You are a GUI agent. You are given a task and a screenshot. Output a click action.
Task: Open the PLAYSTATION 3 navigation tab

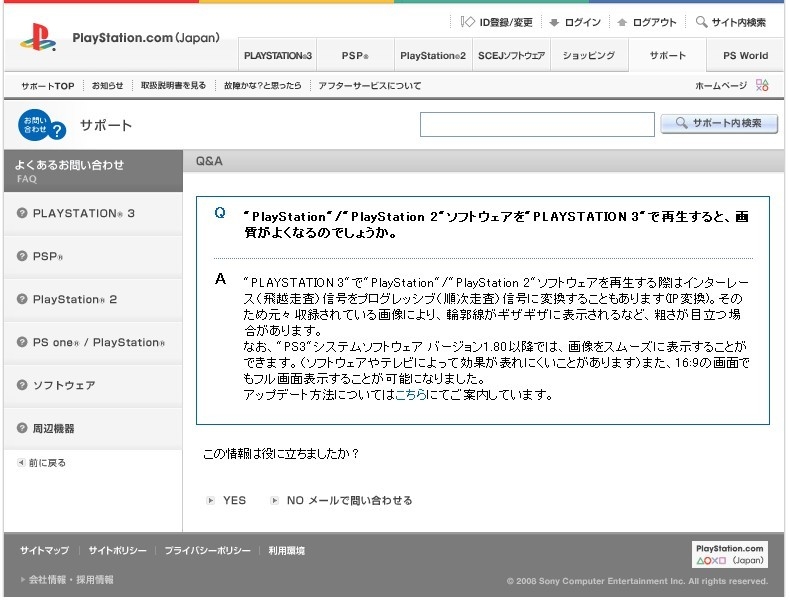tap(278, 55)
